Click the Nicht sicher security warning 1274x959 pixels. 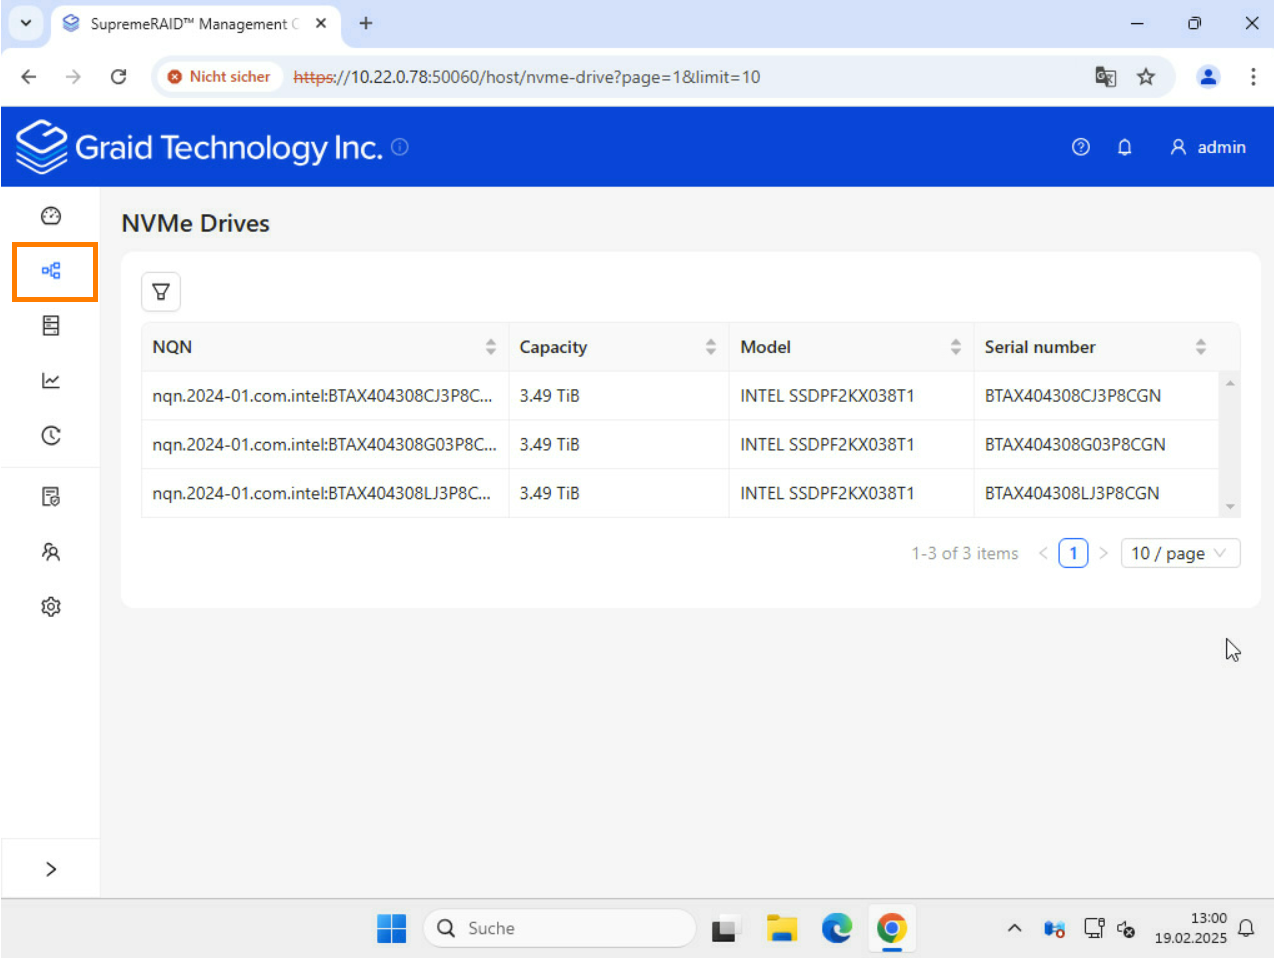click(219, 77)
